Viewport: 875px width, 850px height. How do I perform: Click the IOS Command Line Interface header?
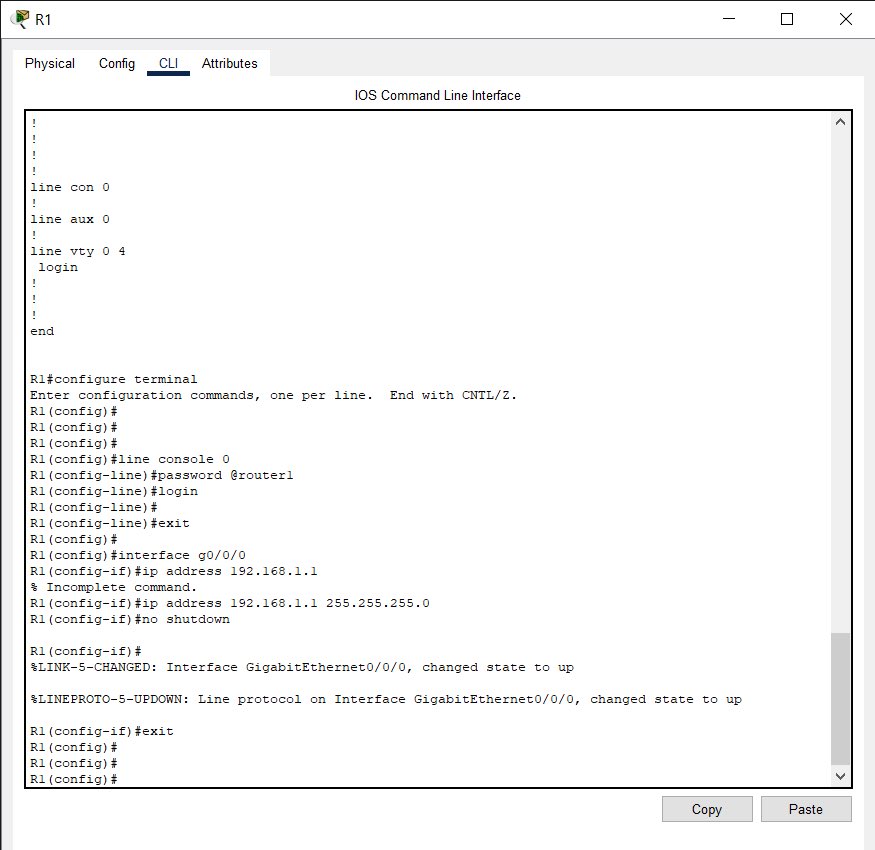[437, 95]
